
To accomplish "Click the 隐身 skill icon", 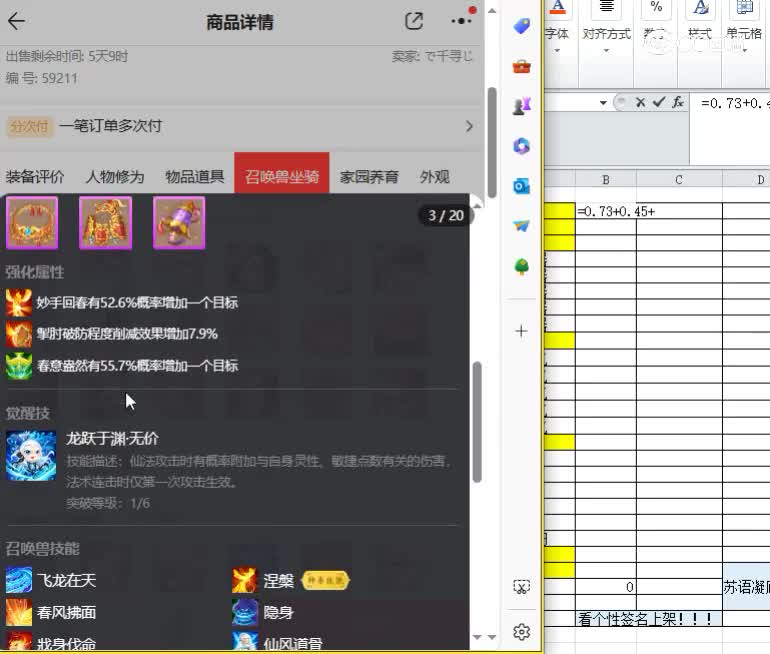I will (245, 612).
